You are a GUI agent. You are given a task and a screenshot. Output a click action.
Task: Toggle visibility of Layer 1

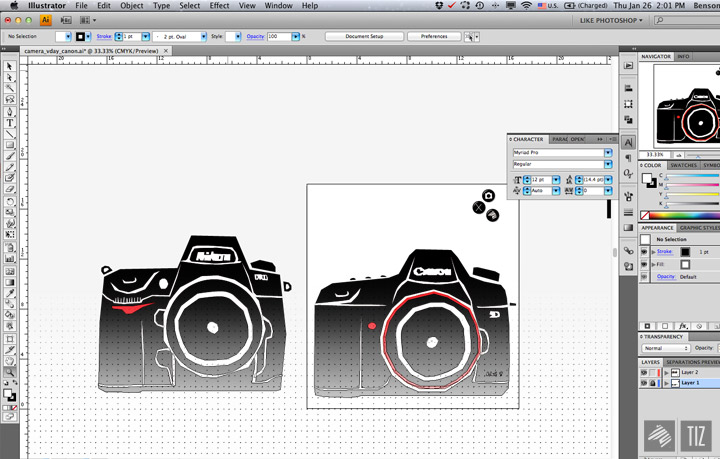(644, 383)
